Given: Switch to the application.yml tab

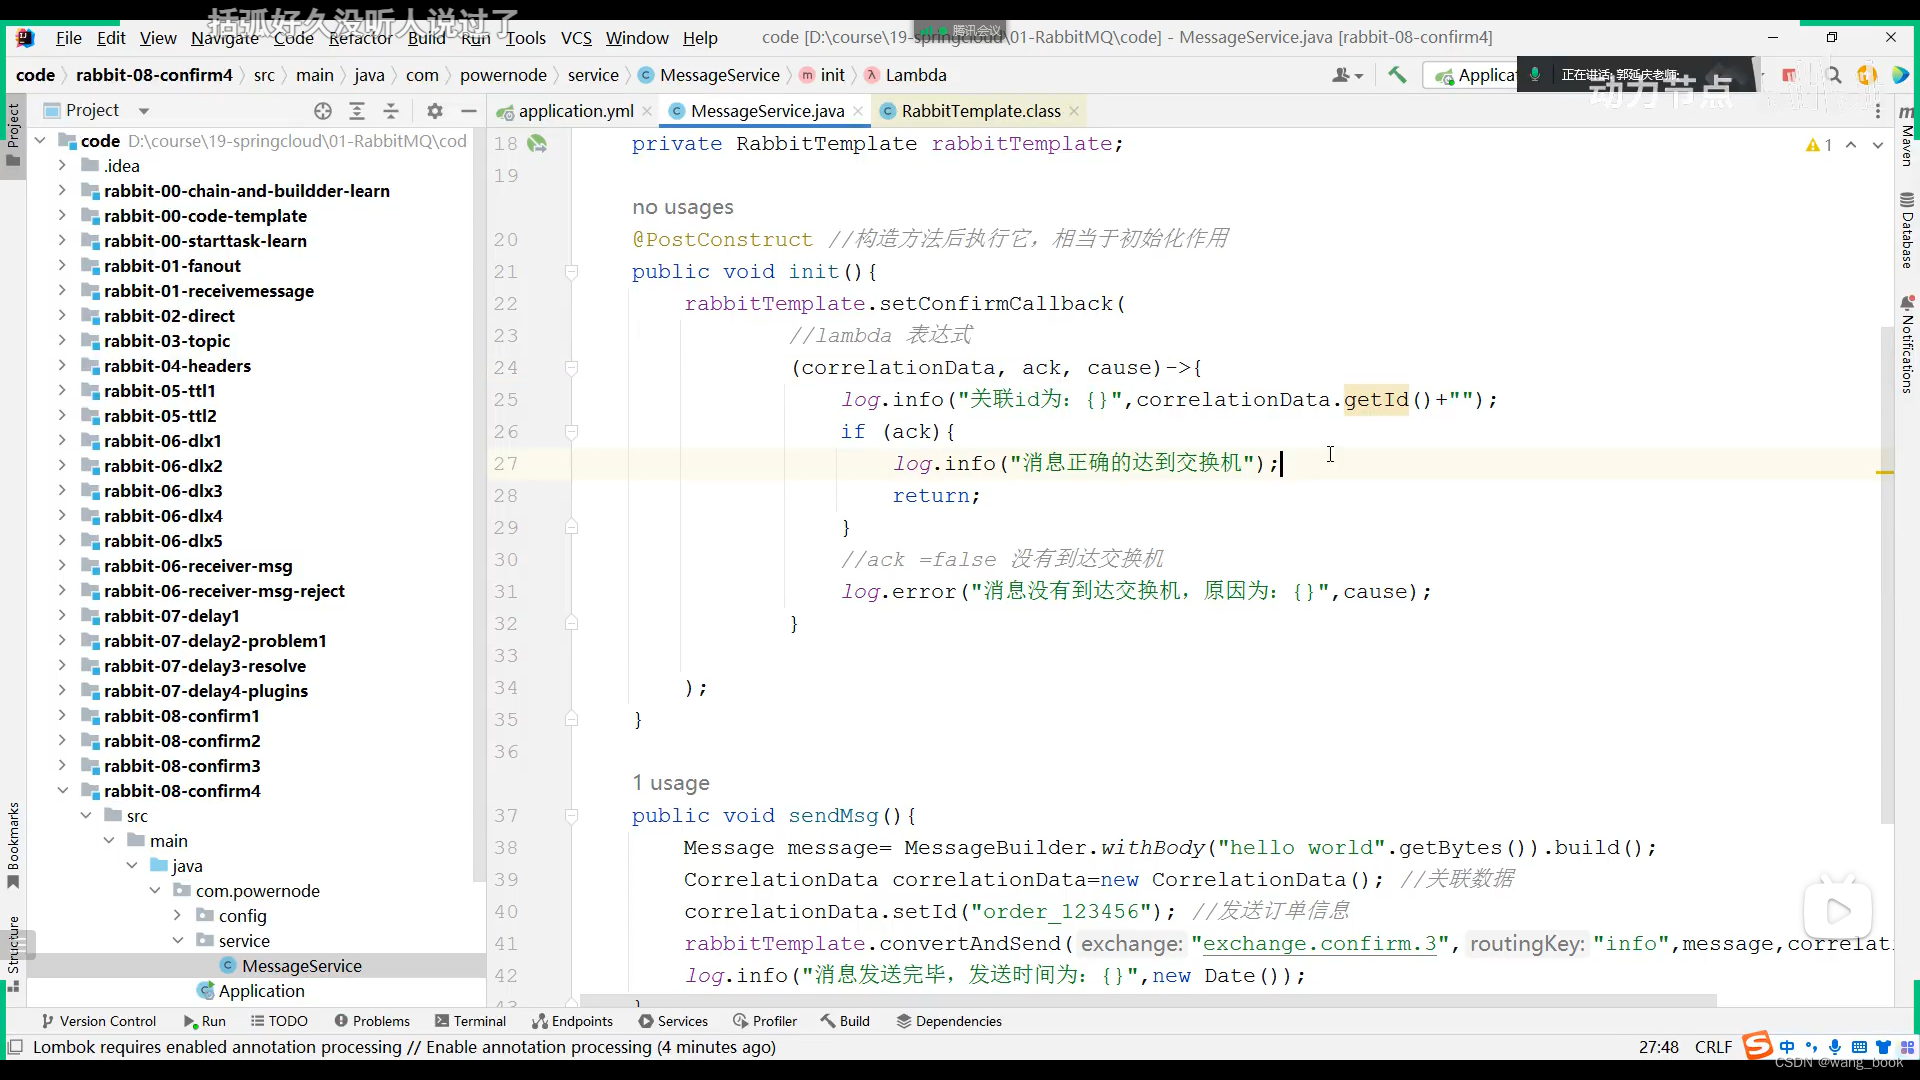Looking at the screenshot, I should click(x=575, y=111).
